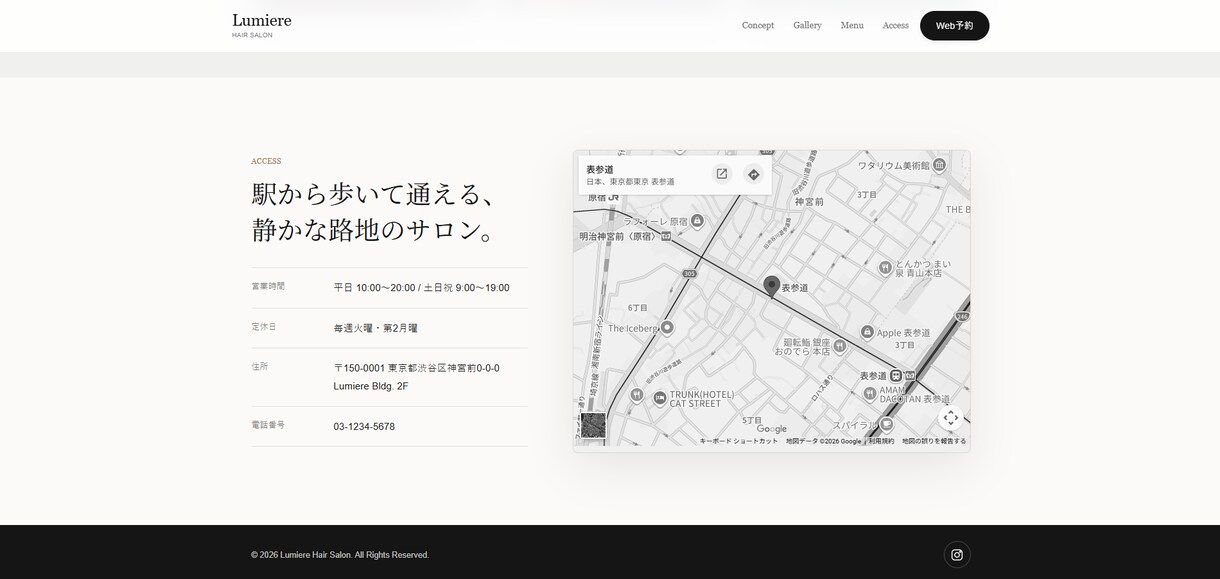
Task: Click the AMAM DACOTAN restaurant marker
Action: click(x=870, y=393)
